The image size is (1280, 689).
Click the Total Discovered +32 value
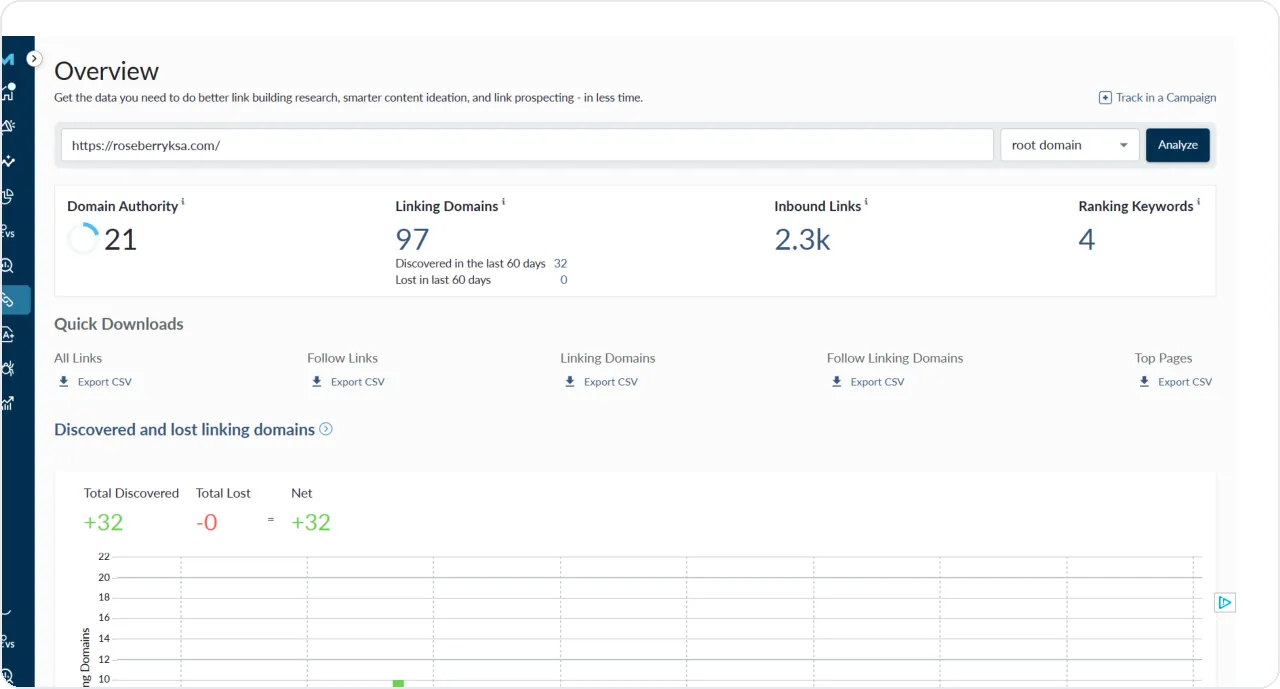tap(103, 522)
